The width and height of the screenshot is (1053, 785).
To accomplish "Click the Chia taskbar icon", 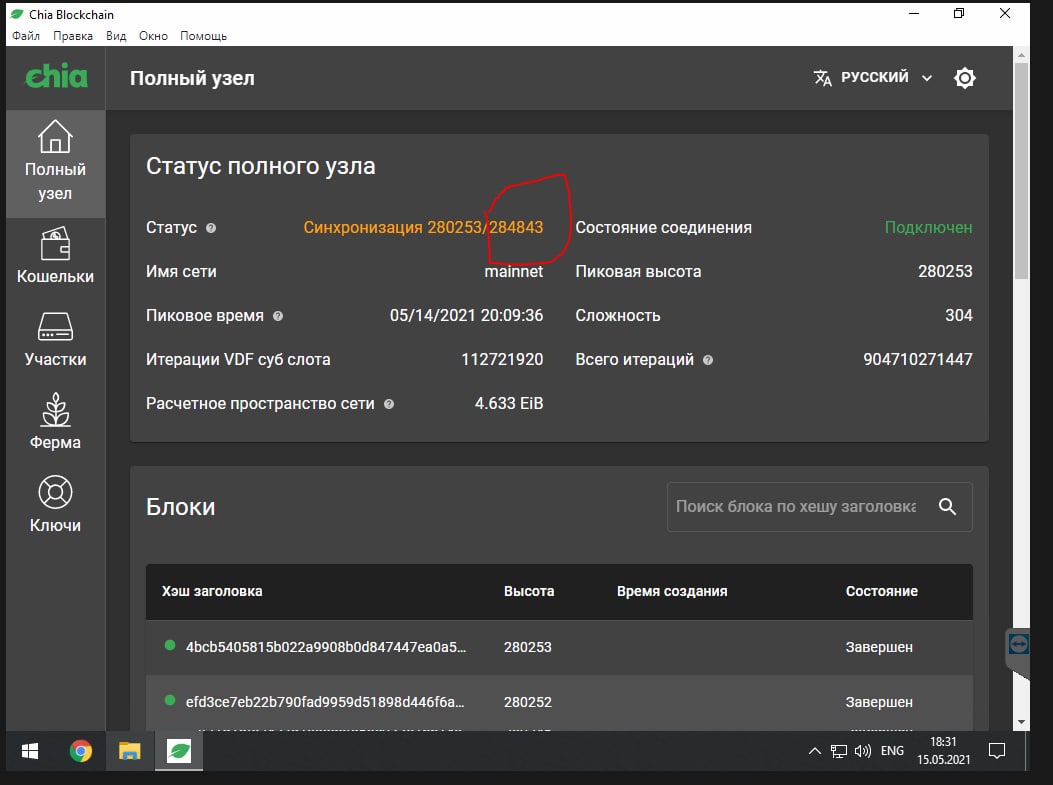I will pyautogui.click(x=179, y=751).
